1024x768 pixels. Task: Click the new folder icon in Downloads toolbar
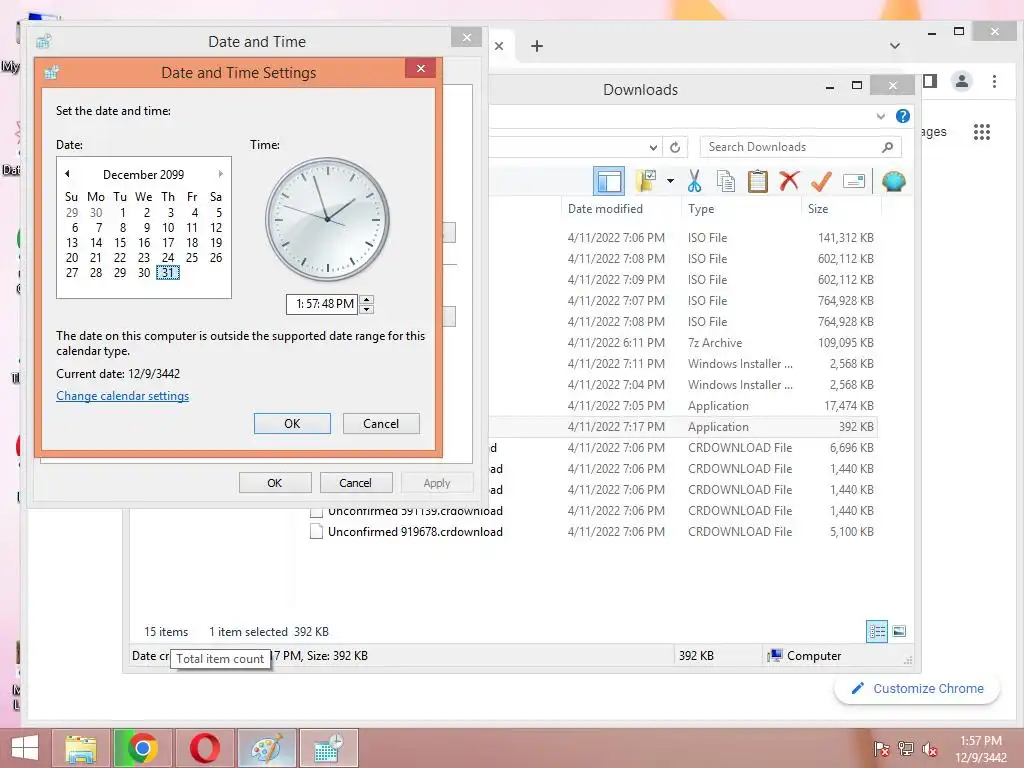click(x=646, y=181)
